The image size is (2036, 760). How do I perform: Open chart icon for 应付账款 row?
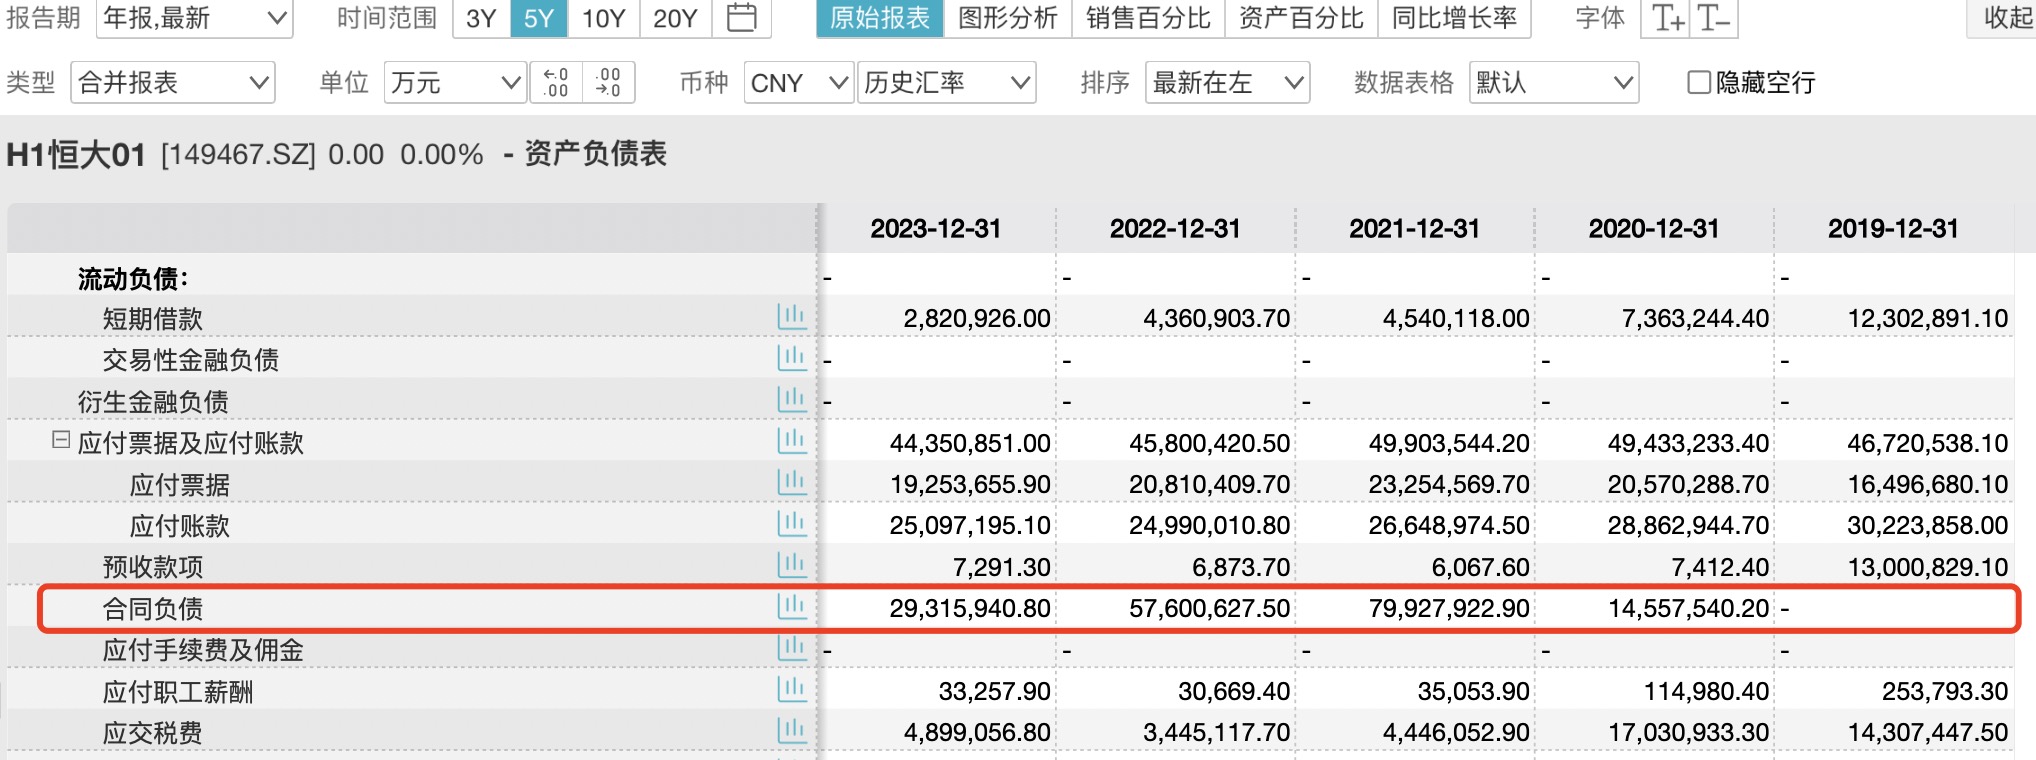click(x=791, y=524)
